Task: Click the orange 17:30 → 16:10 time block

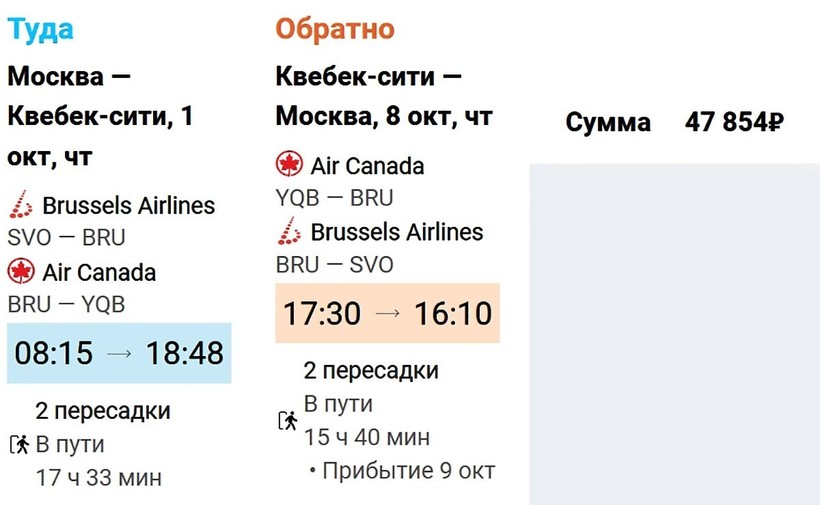Action: point(388,314)
